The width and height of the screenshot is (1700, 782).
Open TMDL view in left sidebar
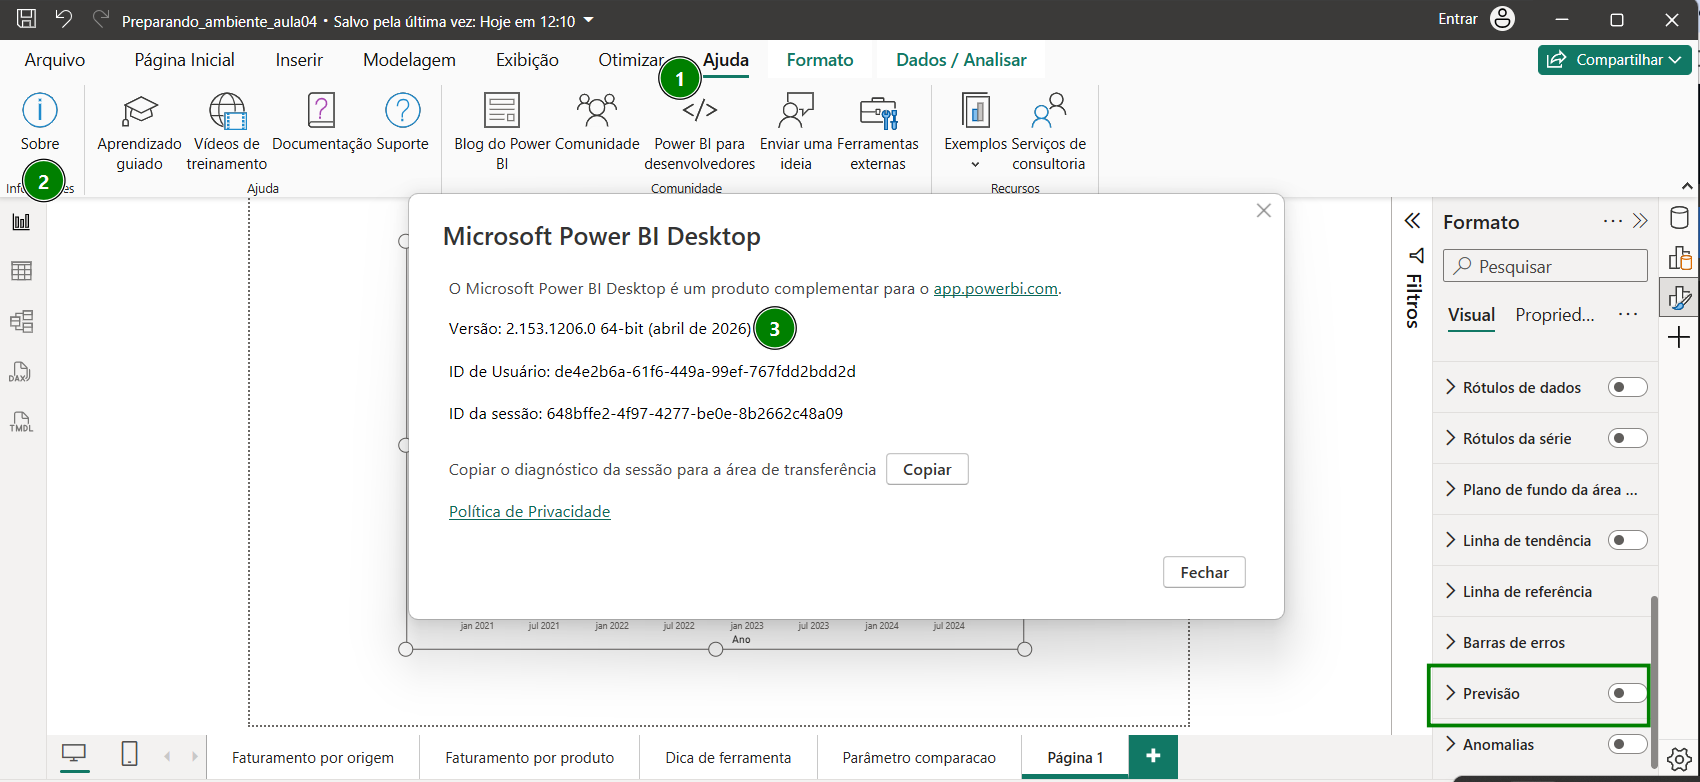click(21, 422)
